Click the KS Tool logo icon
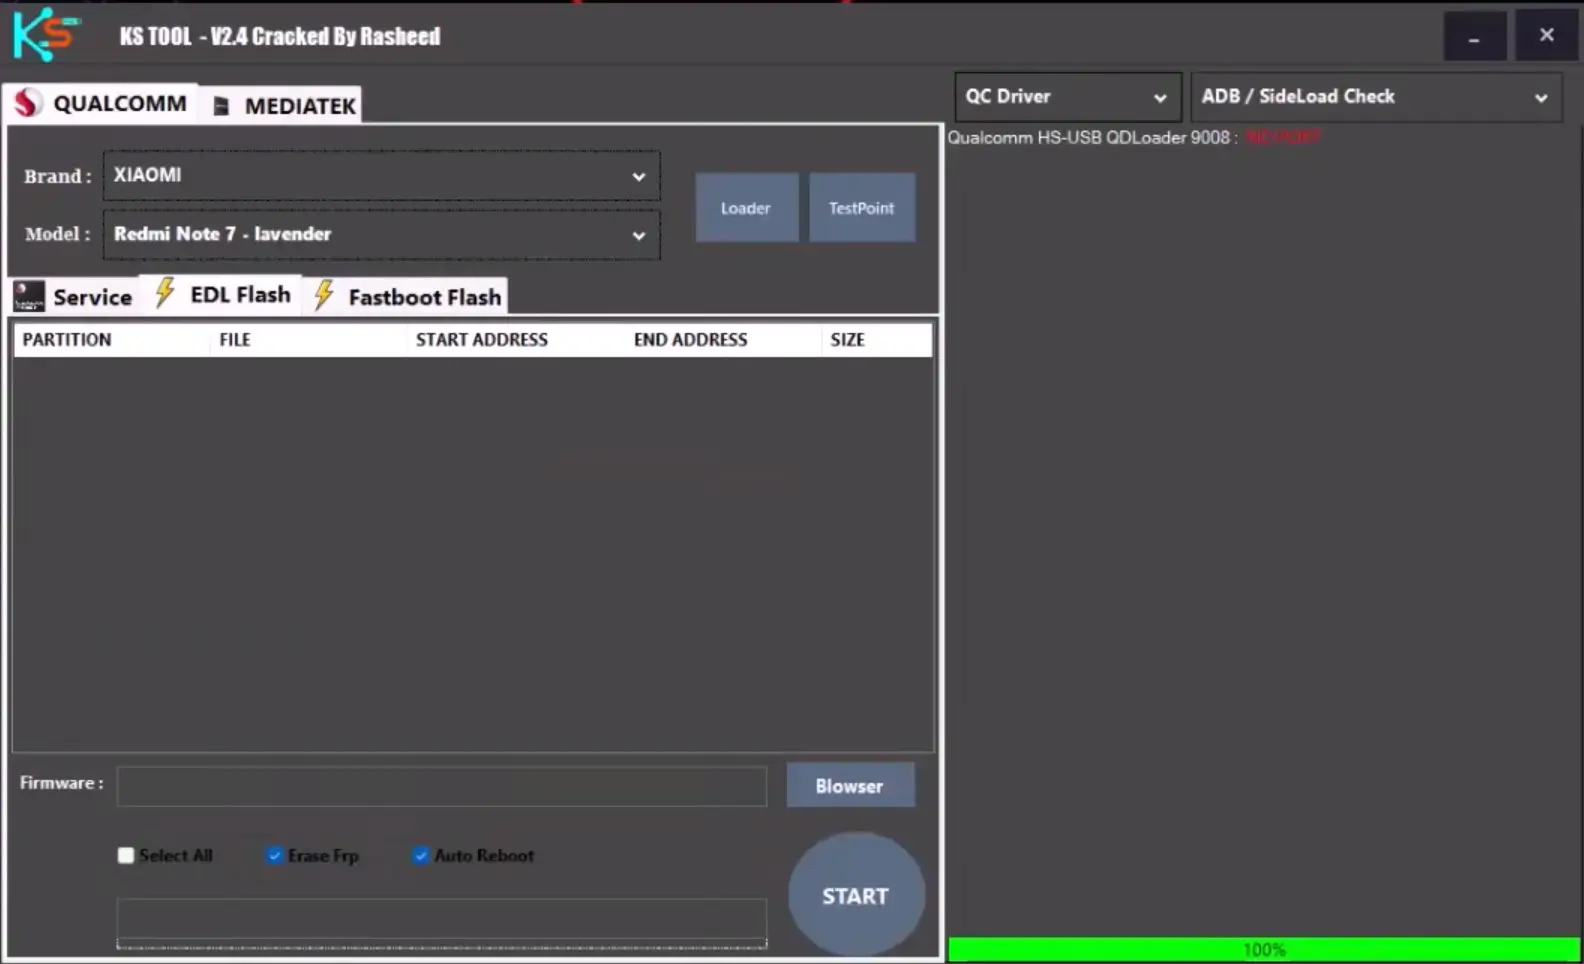The height and width of the screenshot is (964, 1584). [x=45, y=33]
